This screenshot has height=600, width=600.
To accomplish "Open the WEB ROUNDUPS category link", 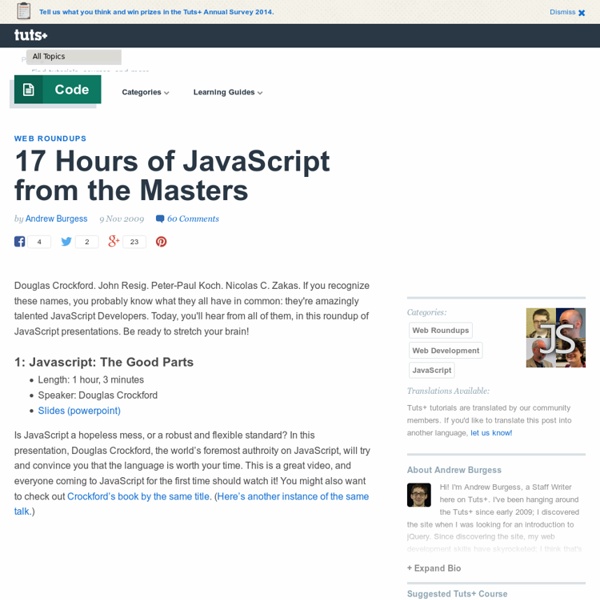I will [x=50, y=139].
